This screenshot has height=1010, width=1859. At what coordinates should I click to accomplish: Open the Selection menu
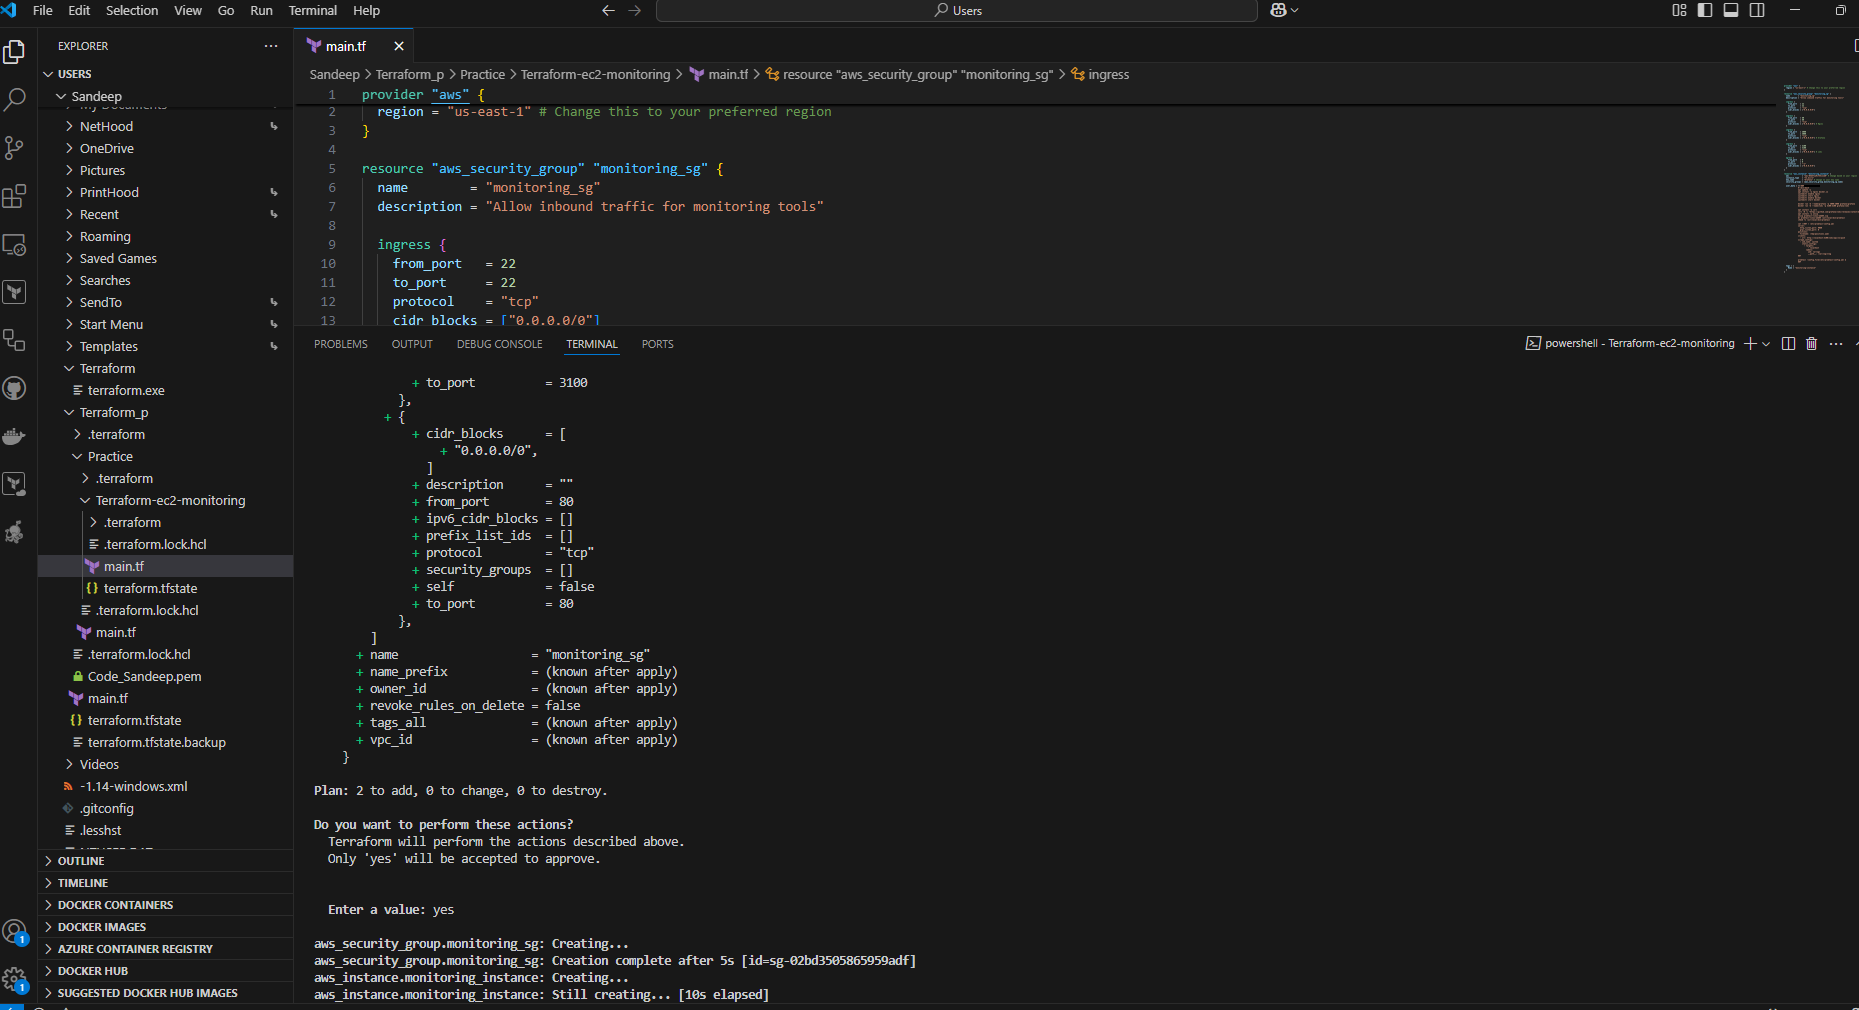[x=132, y=10]
